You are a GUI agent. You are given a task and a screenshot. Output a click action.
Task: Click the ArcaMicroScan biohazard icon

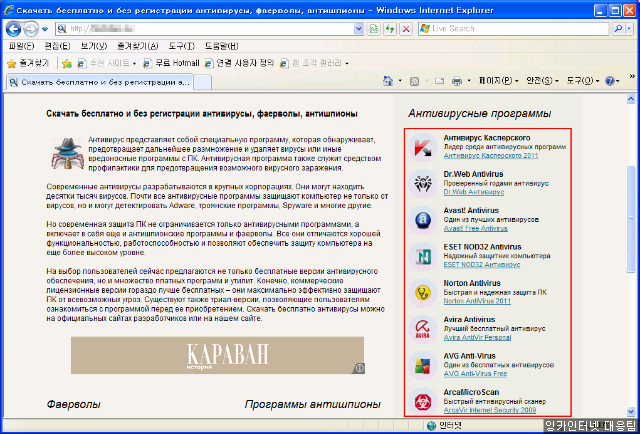[x=422, y=403]
